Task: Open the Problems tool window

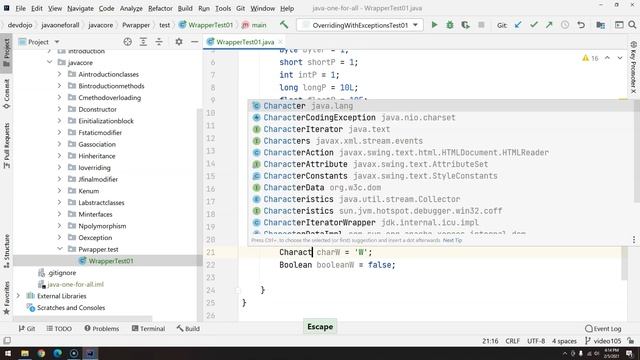Action: [x=102, y=329]
